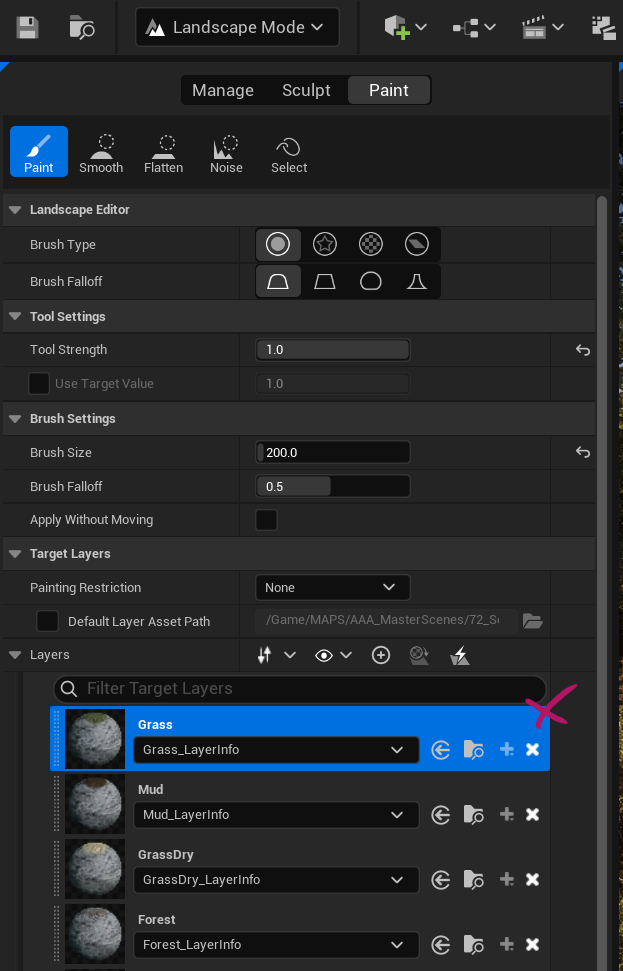Open the Painting Restriction dropdown
Viewport: 623px width, 971px height.
332,588
